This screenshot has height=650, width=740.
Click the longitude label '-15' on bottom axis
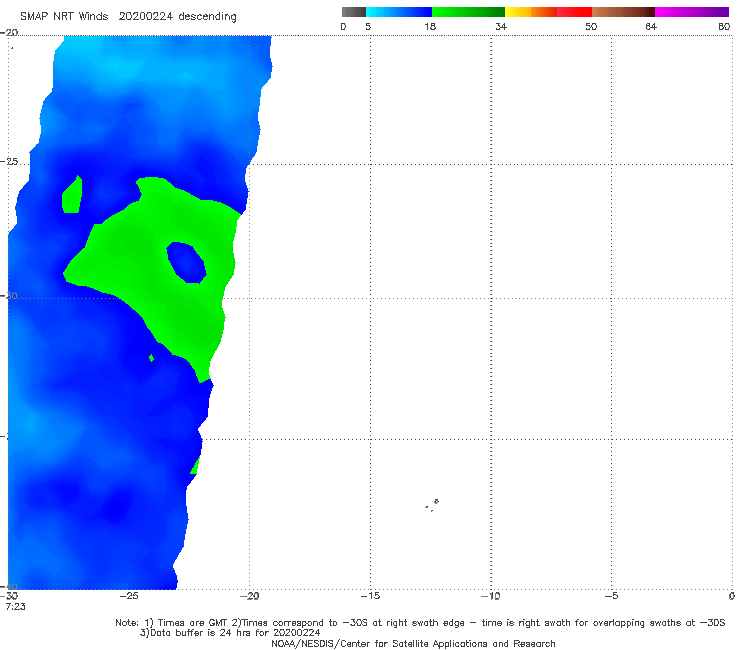point(370,596)
